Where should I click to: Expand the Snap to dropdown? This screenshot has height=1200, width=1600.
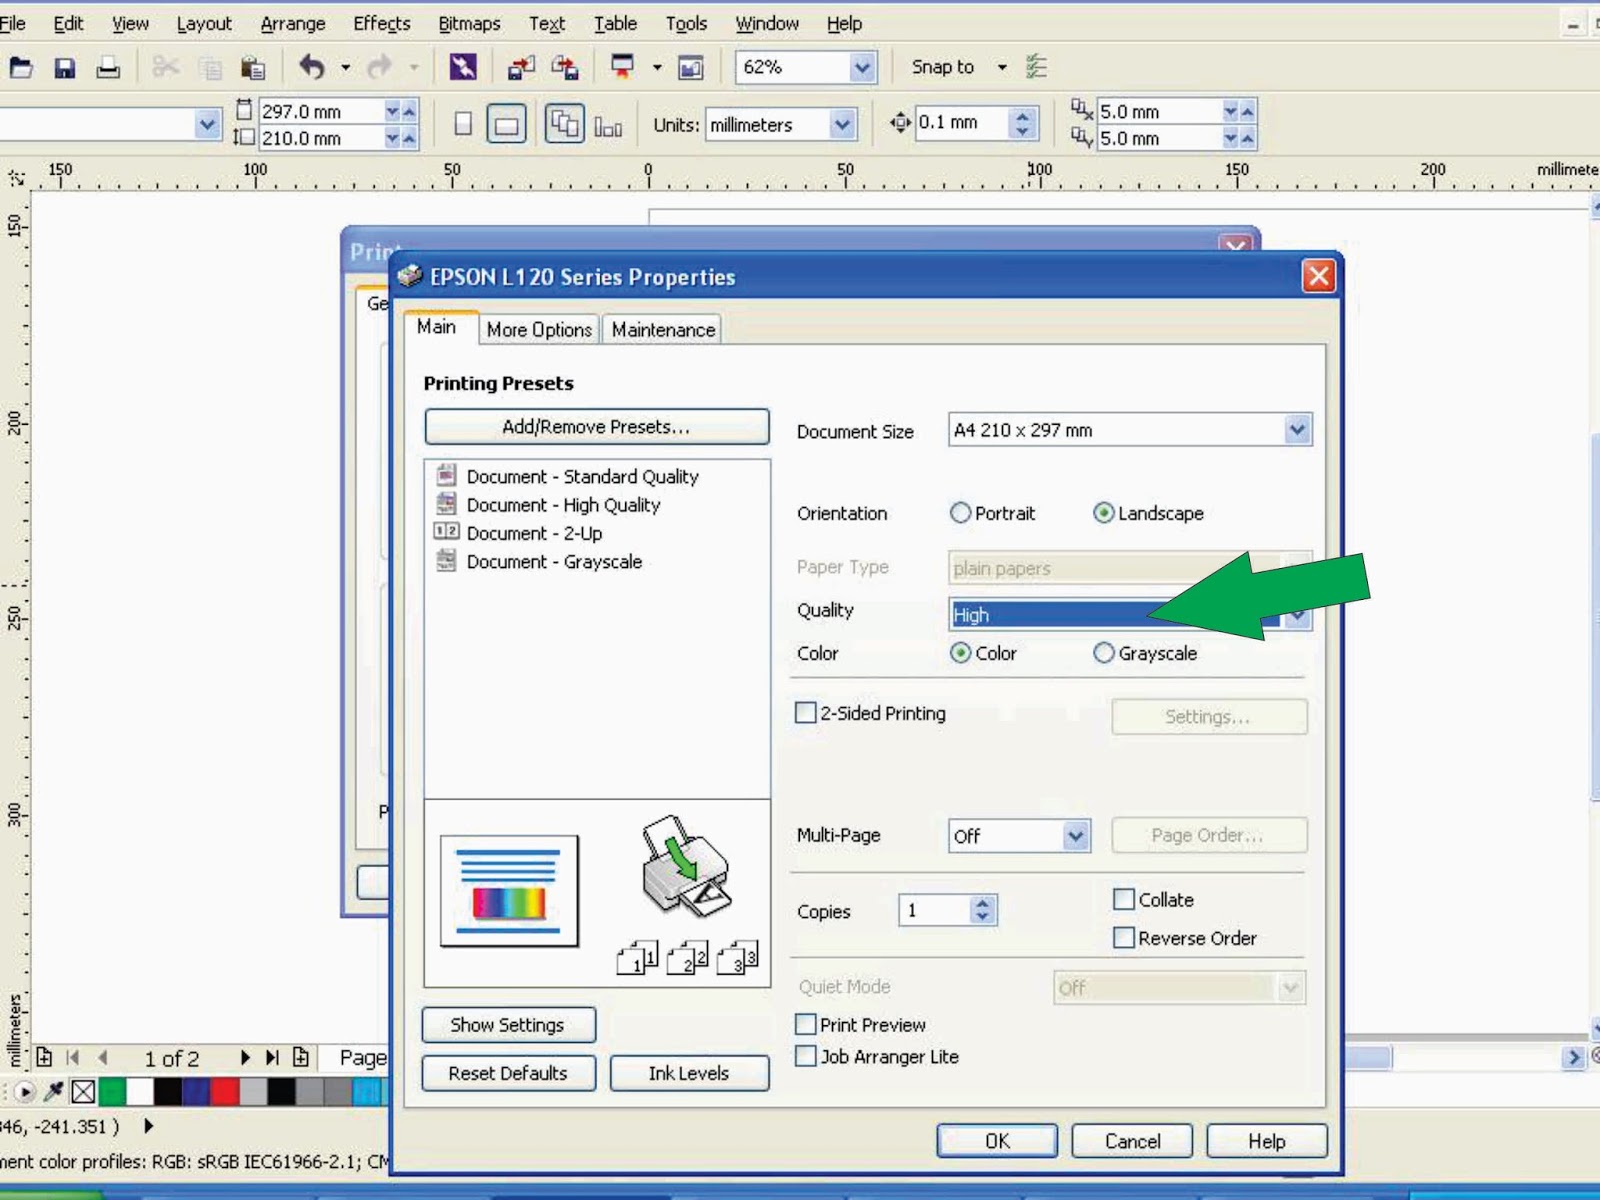(1002, 68)
